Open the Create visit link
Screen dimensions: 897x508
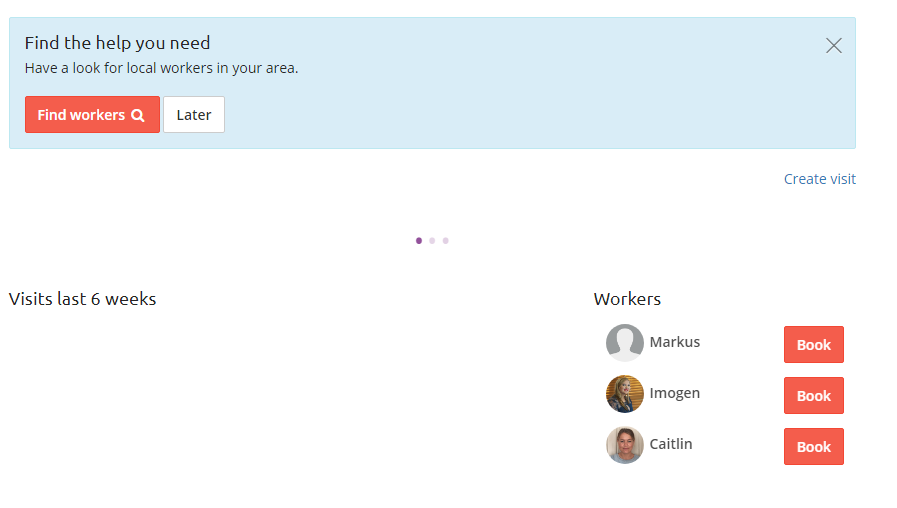[x=819, y=179]
